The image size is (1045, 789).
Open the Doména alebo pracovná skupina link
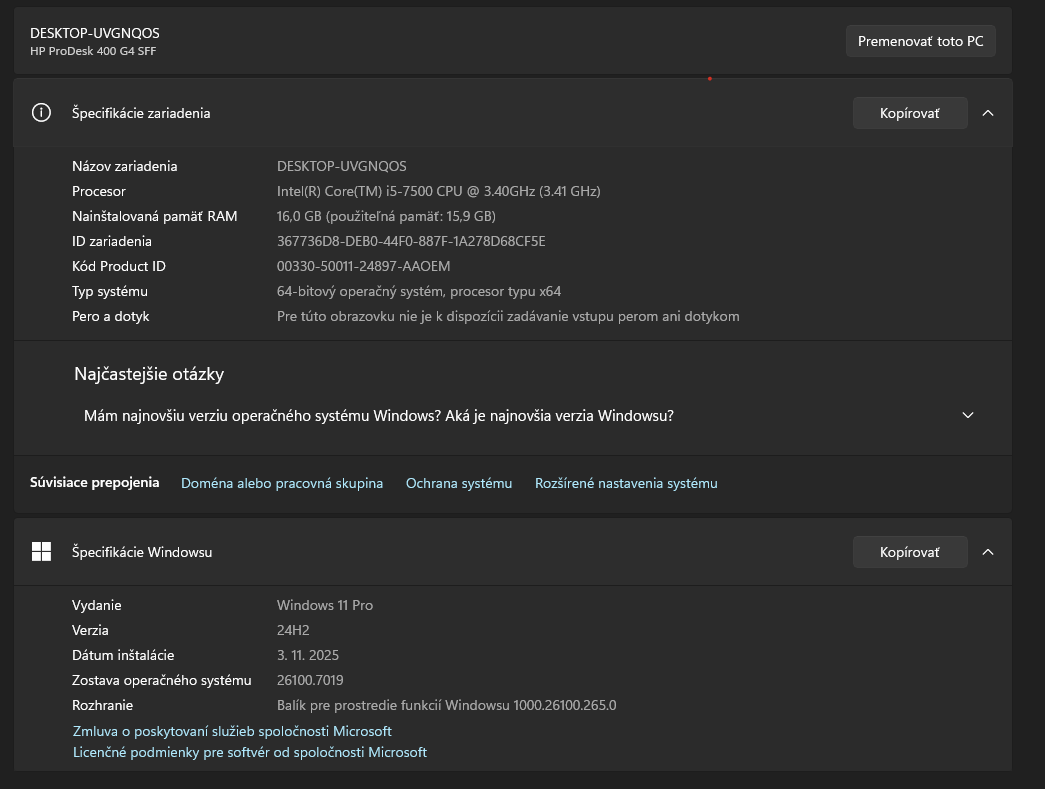click(282, 483)
